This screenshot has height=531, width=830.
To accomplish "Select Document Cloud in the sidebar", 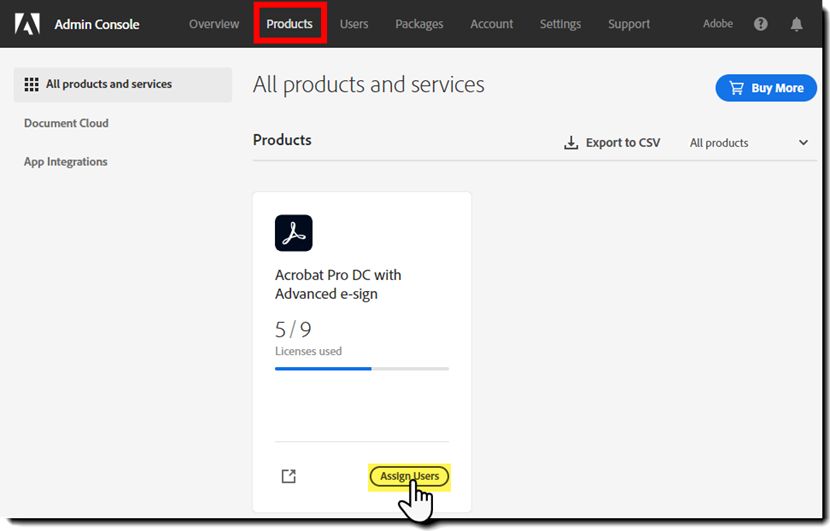I will coord(66,123).
